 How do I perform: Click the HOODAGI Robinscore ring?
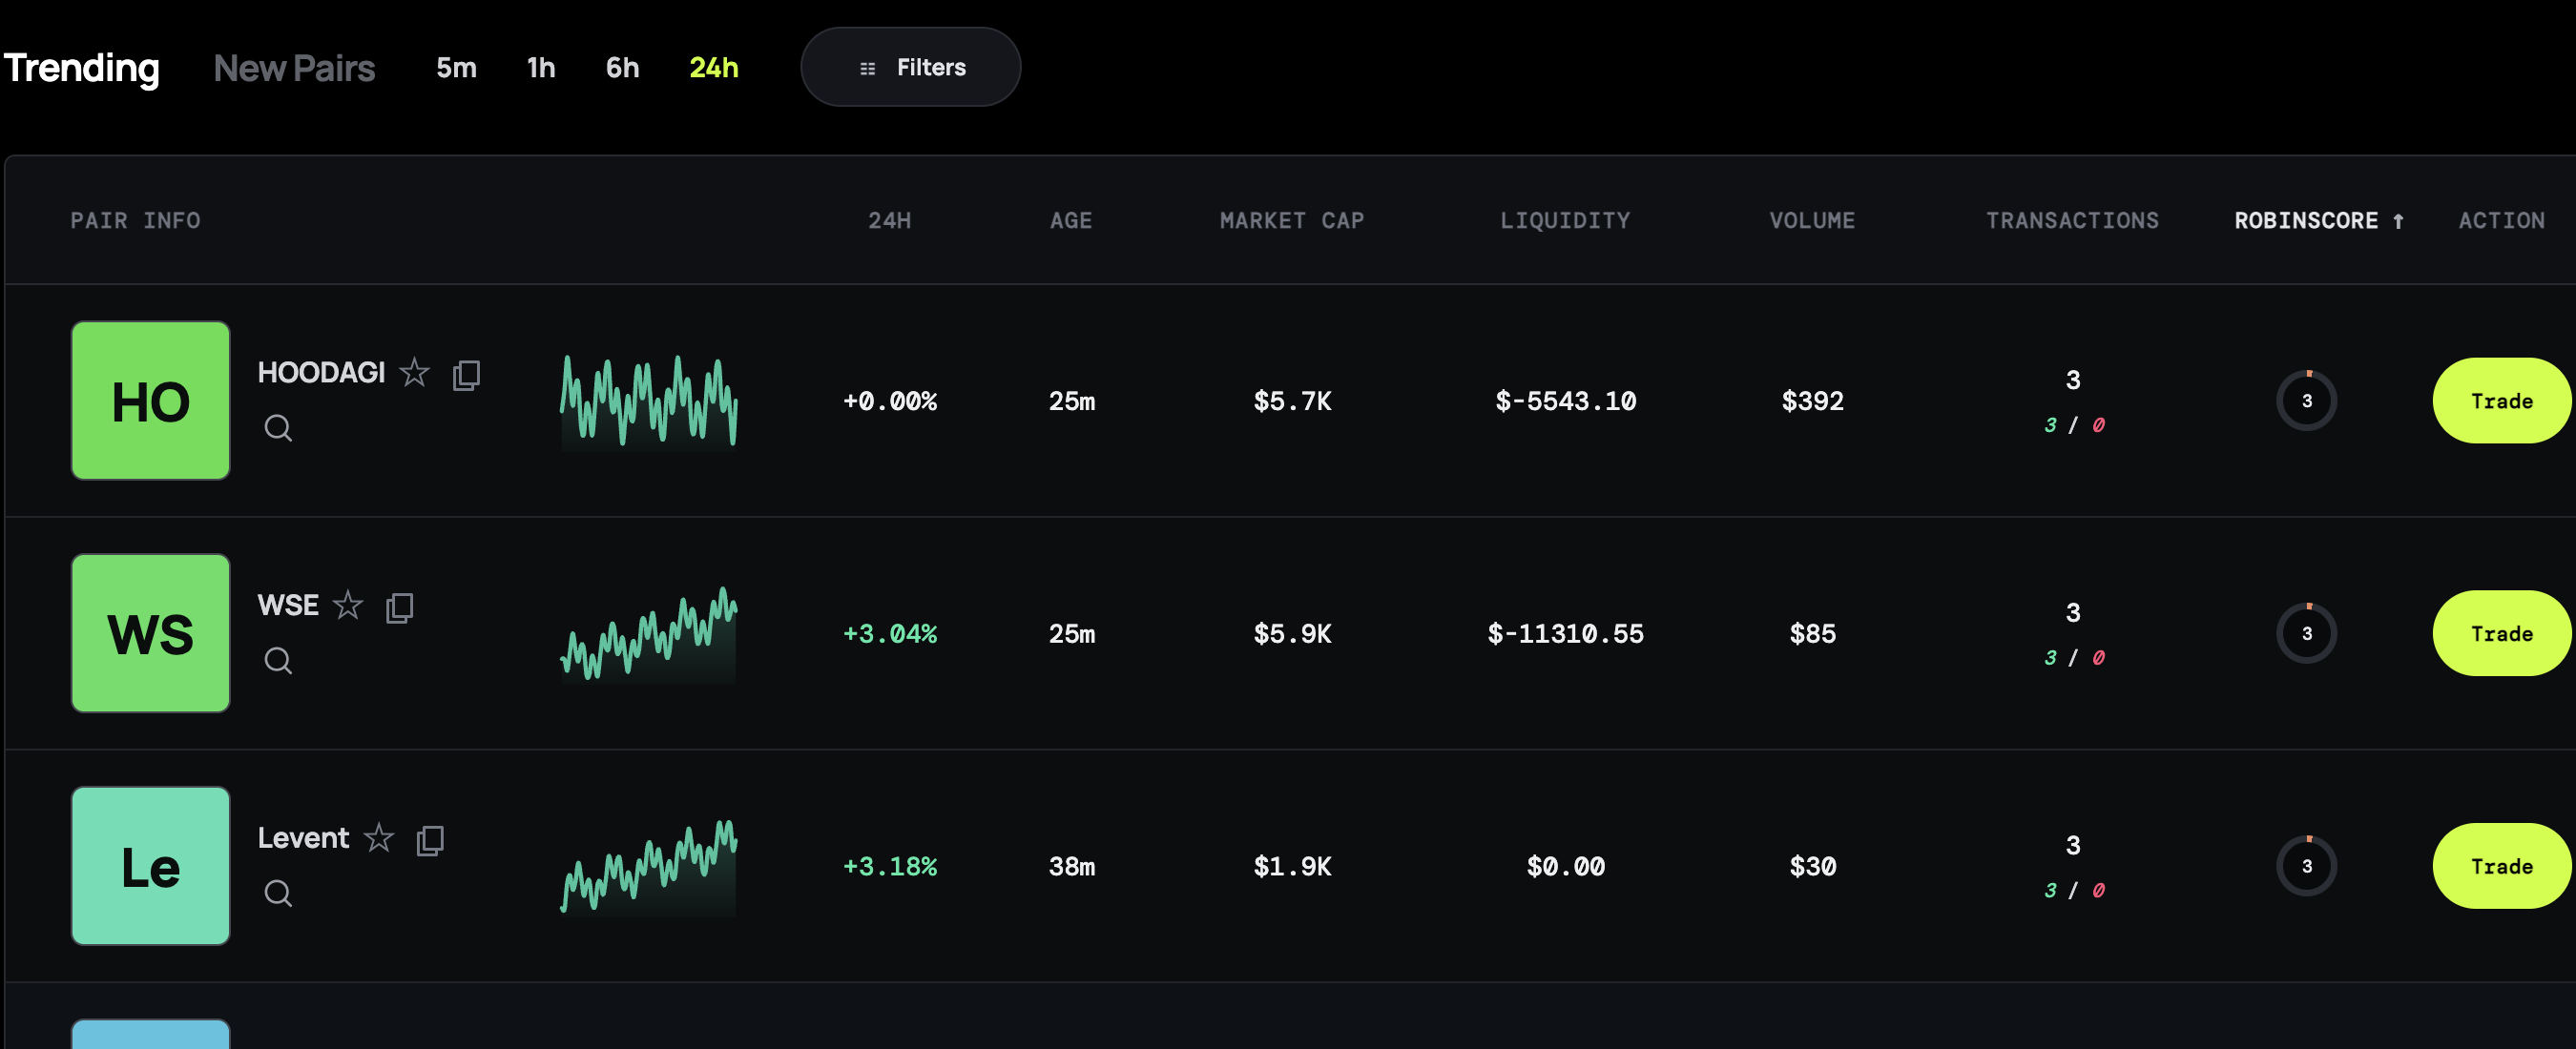tap(2306, 400)
